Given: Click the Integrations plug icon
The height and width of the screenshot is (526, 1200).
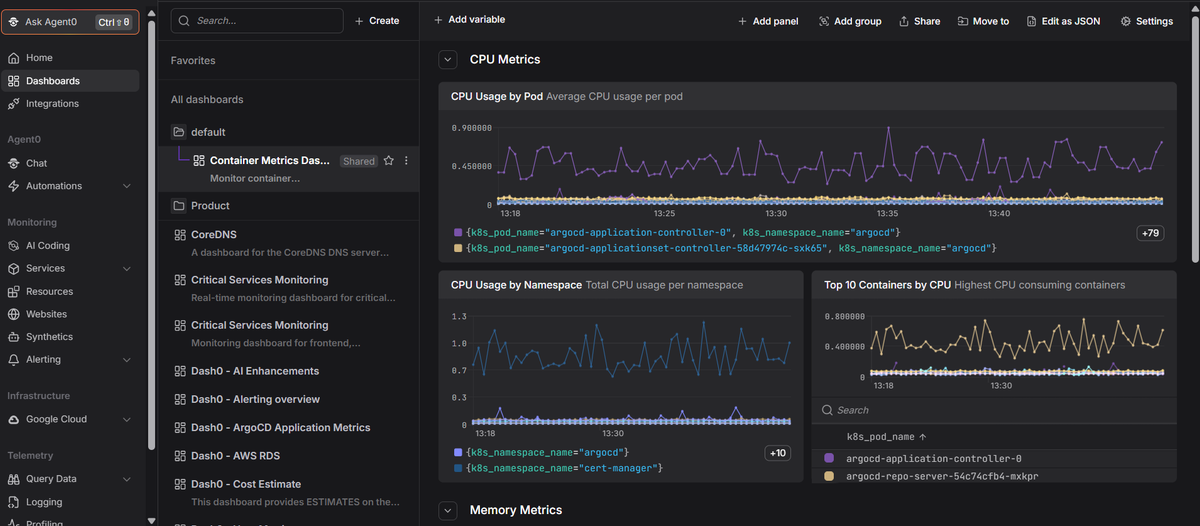Looking at the screenshot, I should pyautogui.click(x=14, y=104).
